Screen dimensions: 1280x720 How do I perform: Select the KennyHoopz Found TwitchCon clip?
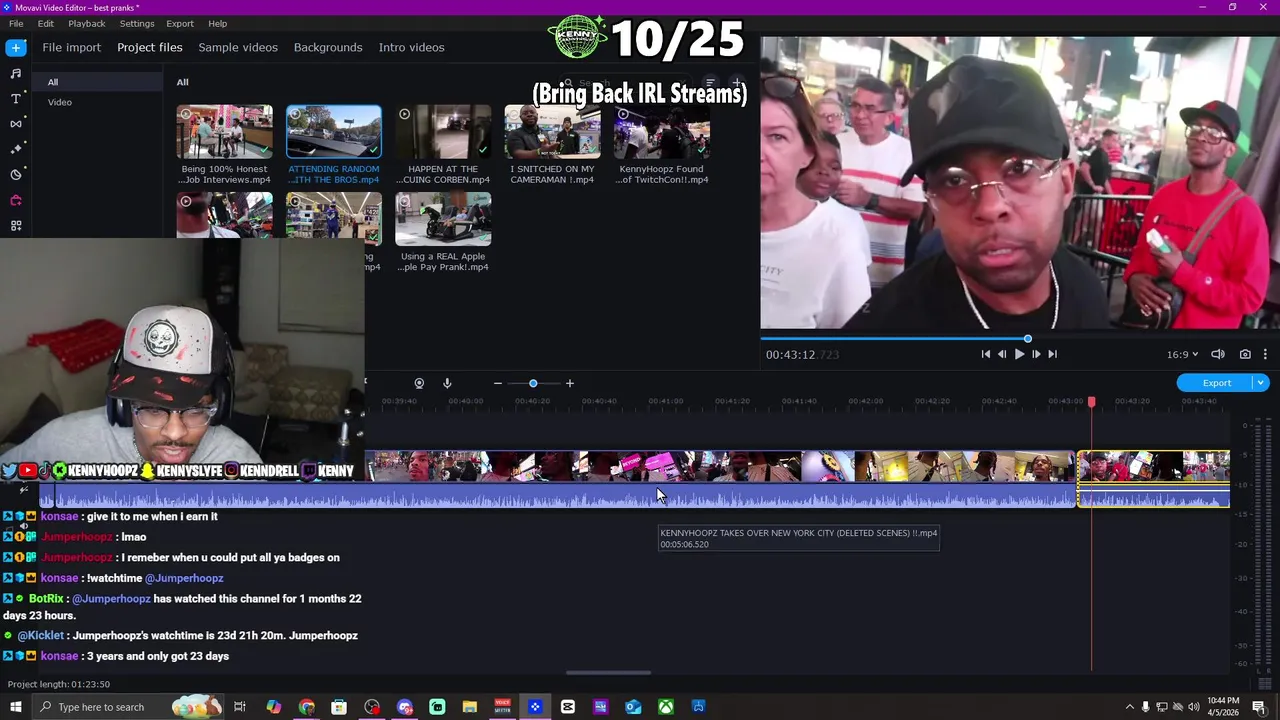pos(661,132)
